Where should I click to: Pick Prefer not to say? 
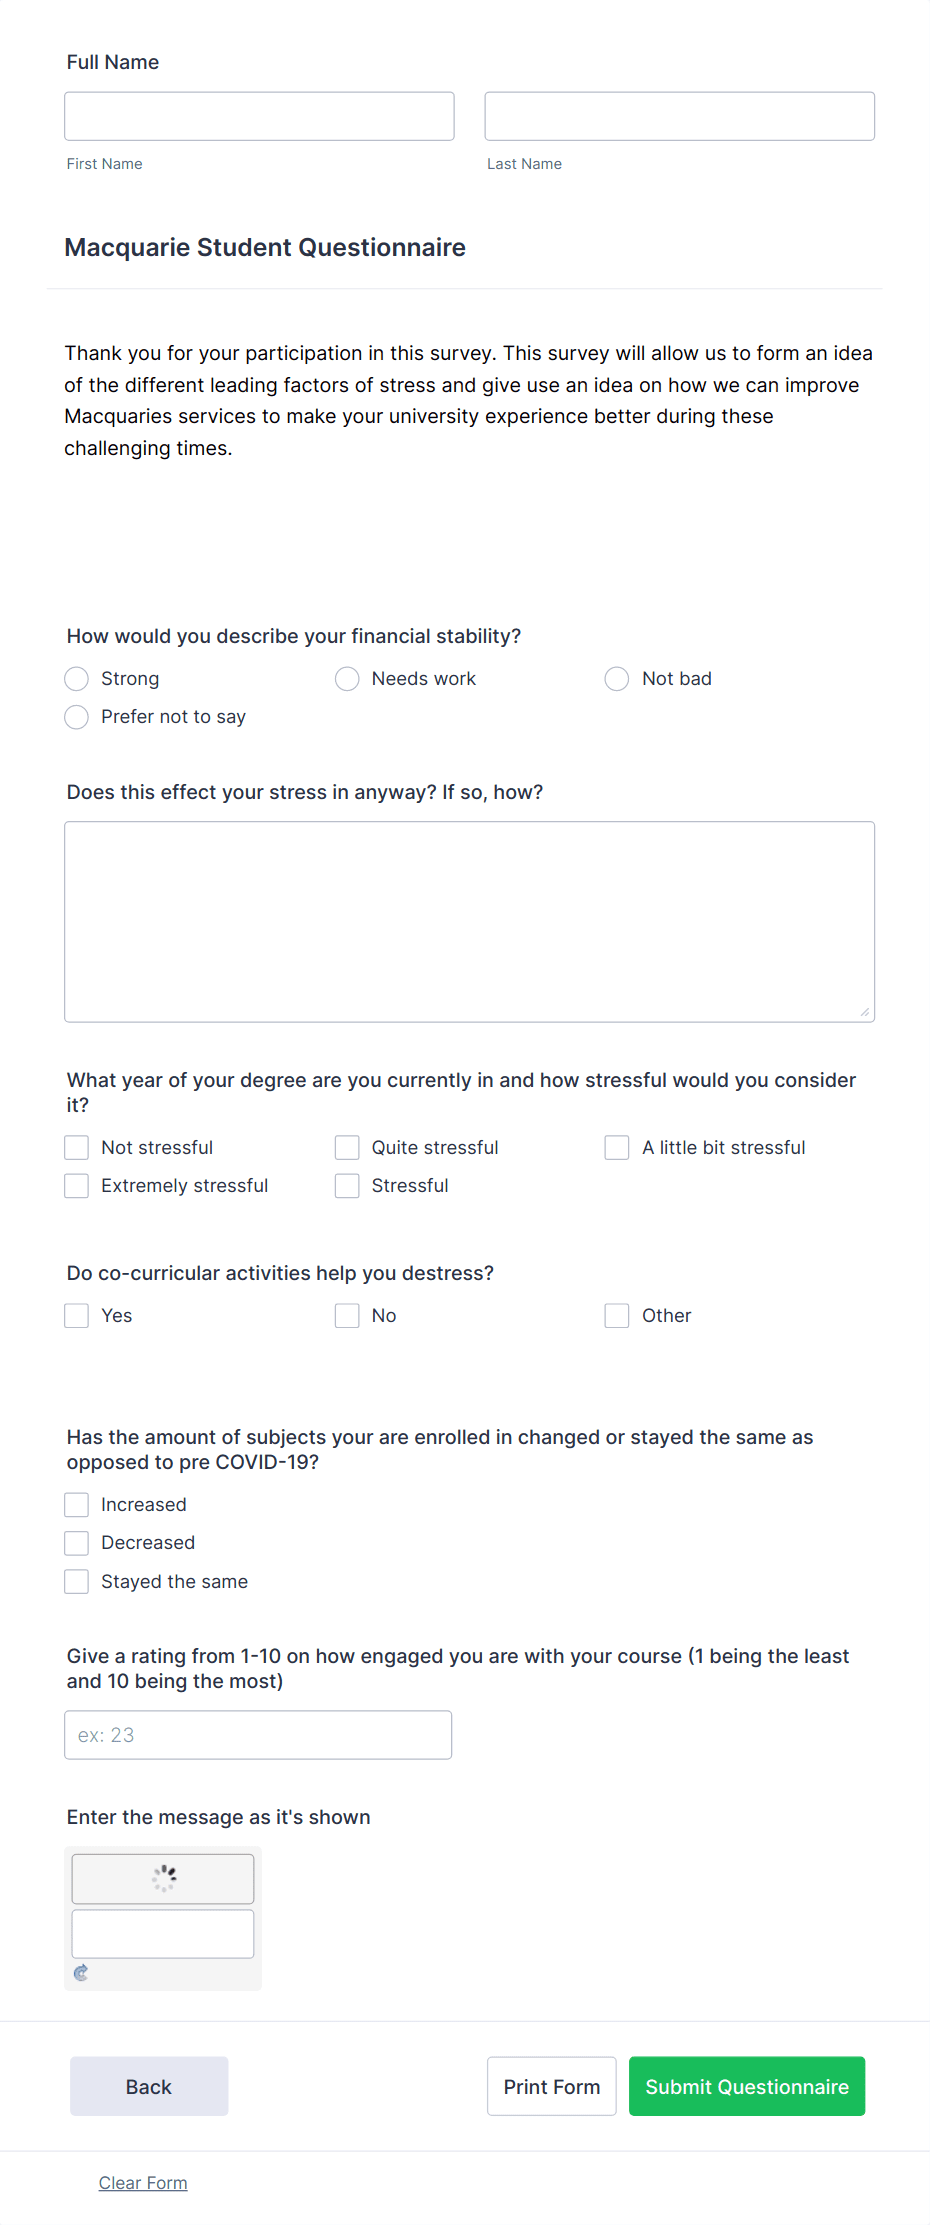point(76,717)
